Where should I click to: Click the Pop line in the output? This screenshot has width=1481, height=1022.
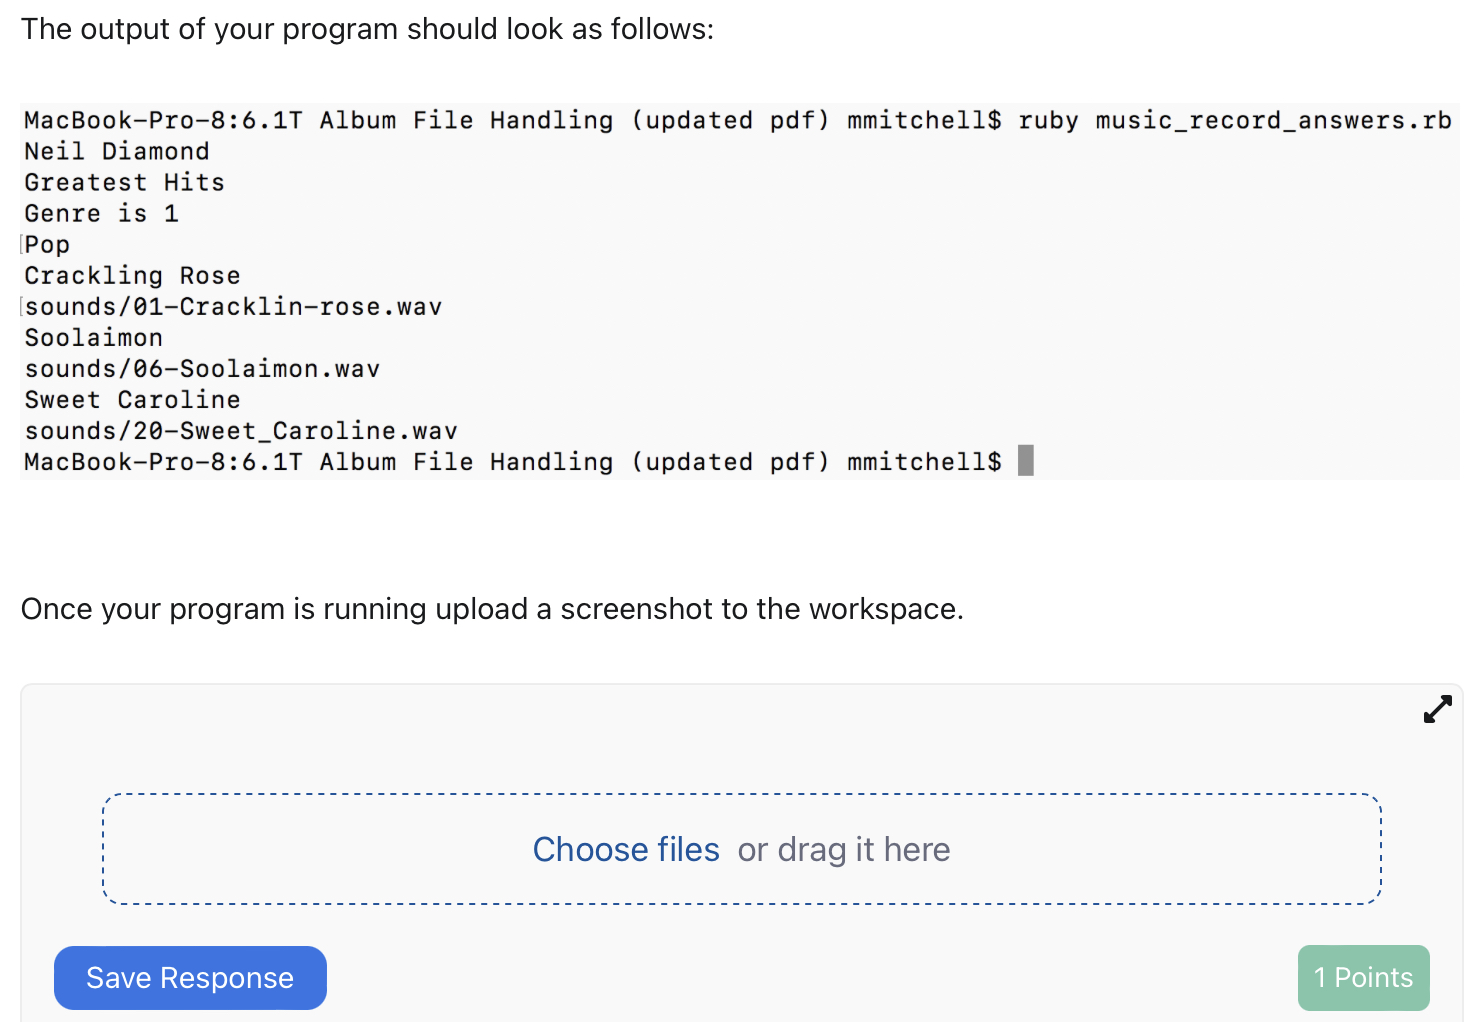click(x=46, y=244)
